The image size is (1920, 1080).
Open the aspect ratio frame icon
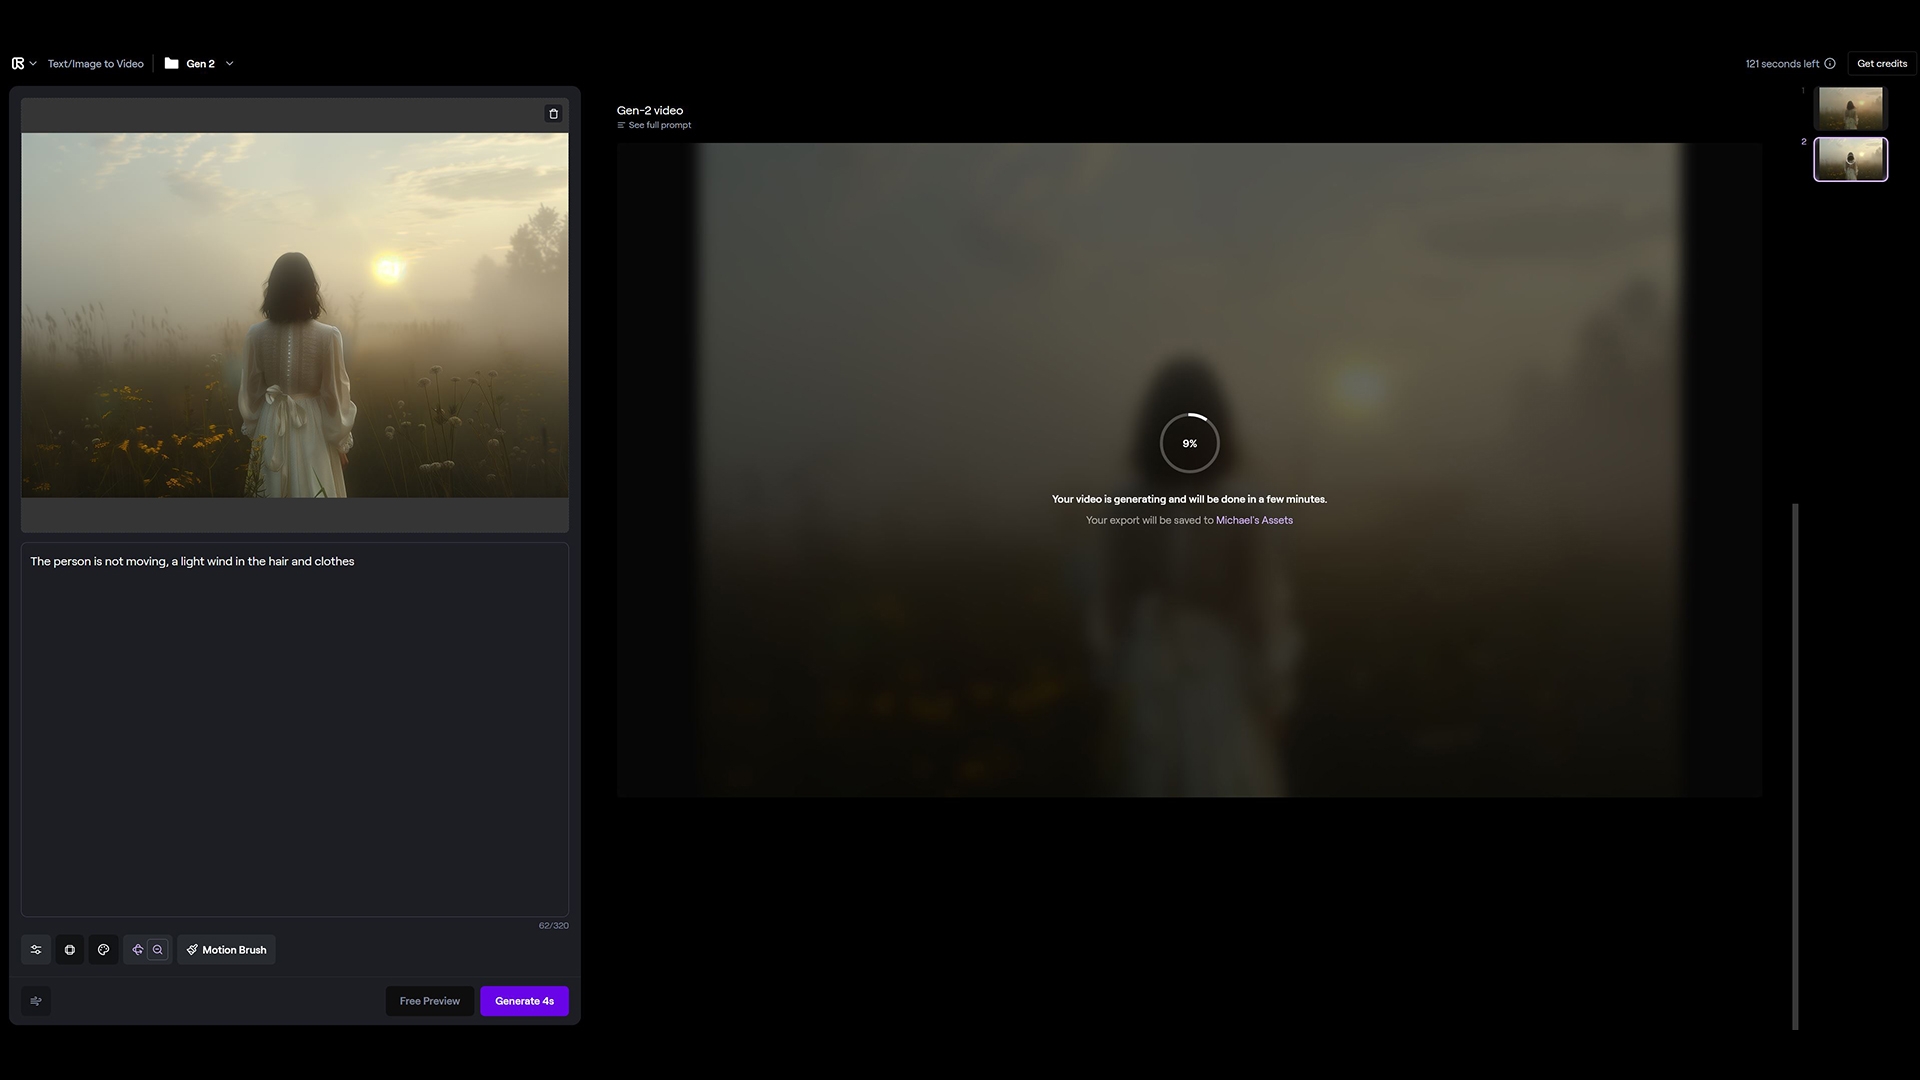[x=70, y=950]
